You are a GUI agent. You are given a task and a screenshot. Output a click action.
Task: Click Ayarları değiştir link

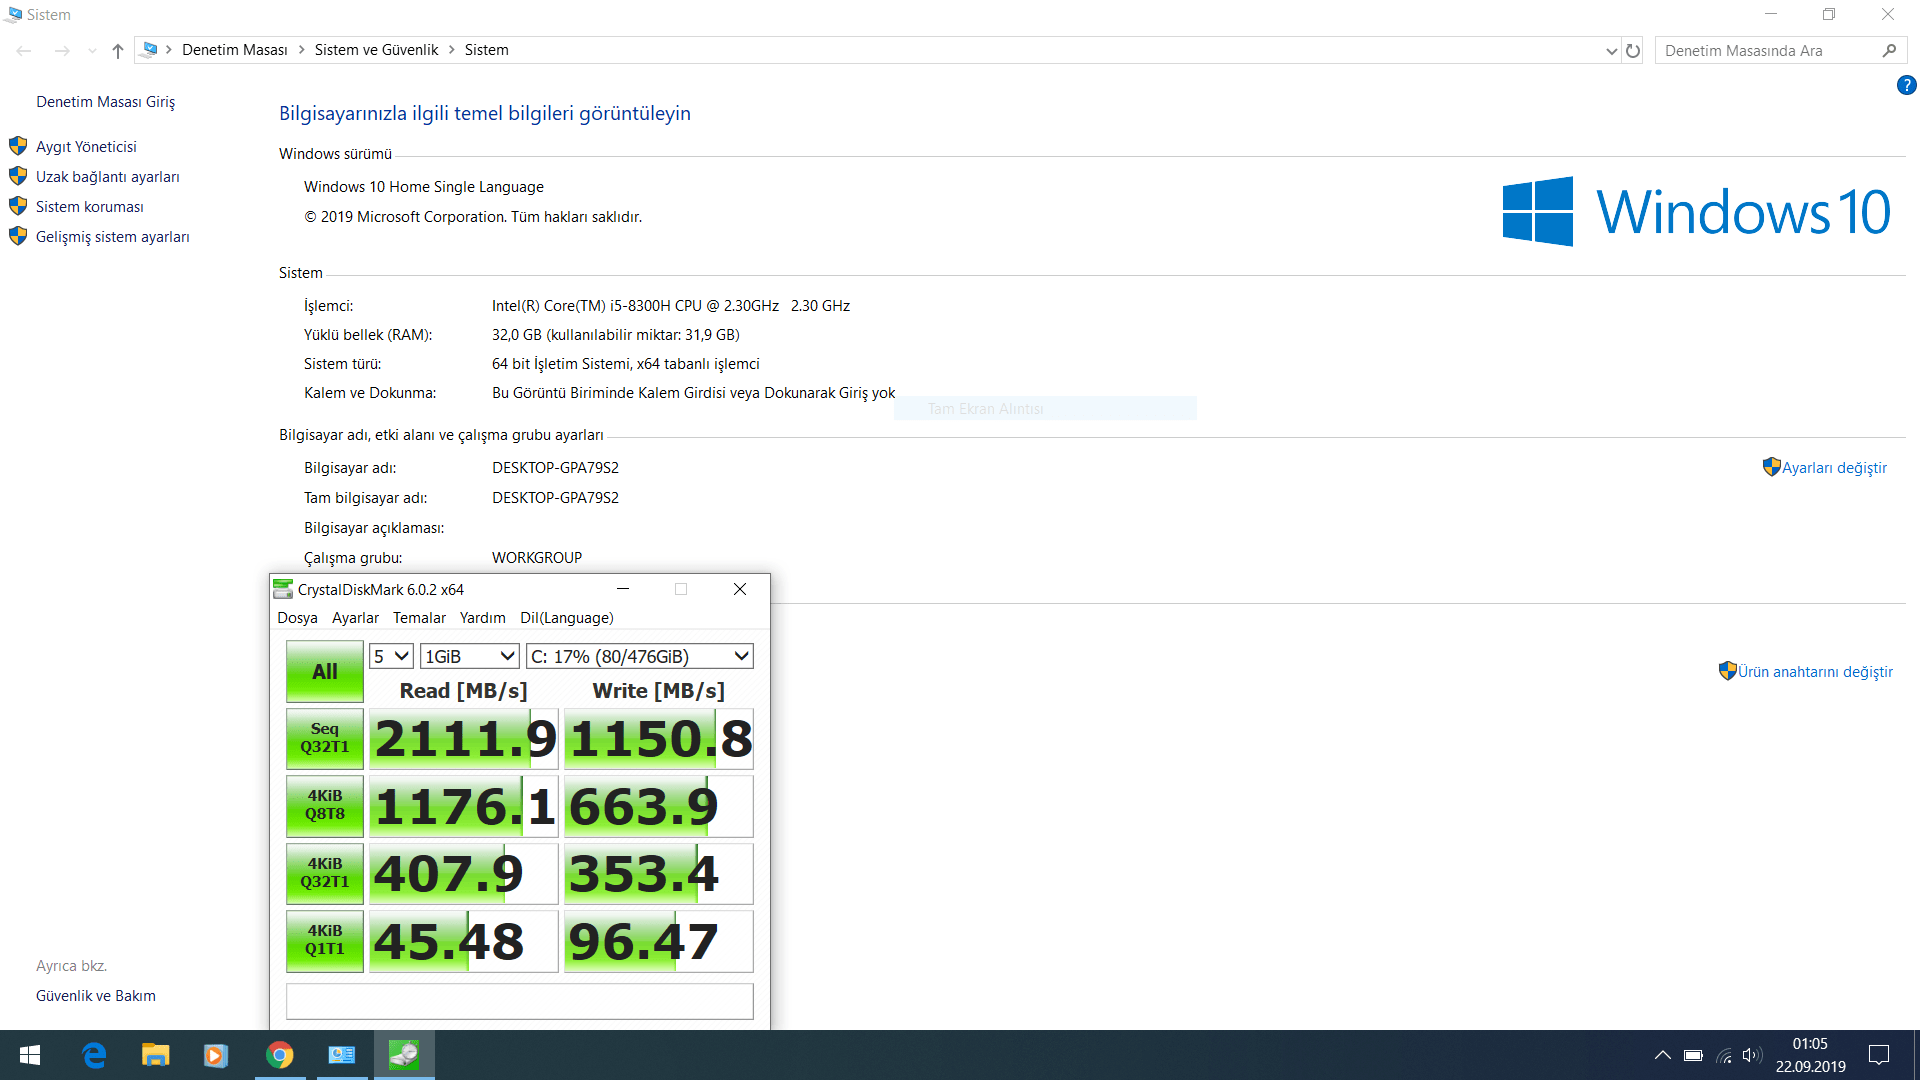click(1833, 468)
